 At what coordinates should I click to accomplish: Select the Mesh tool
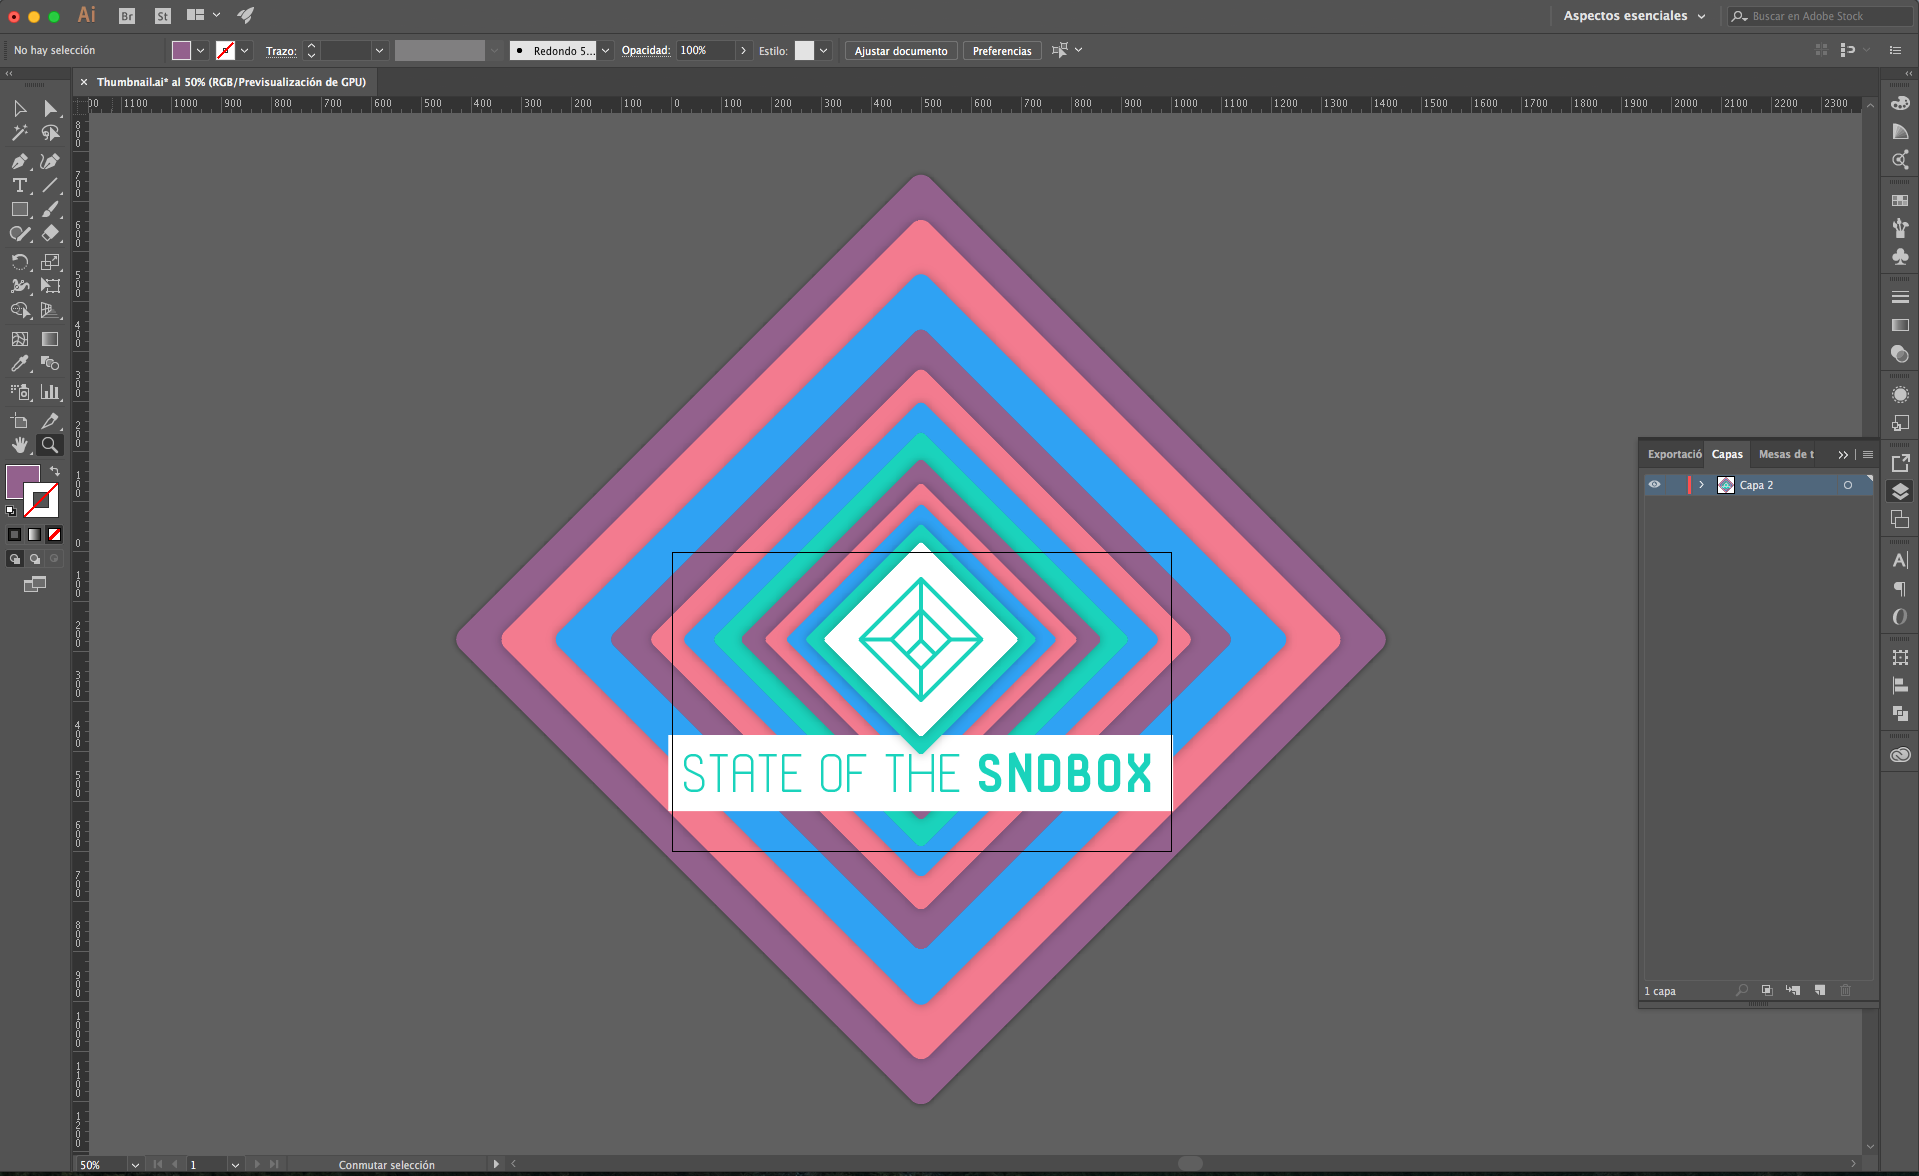(x=19, y=339)
